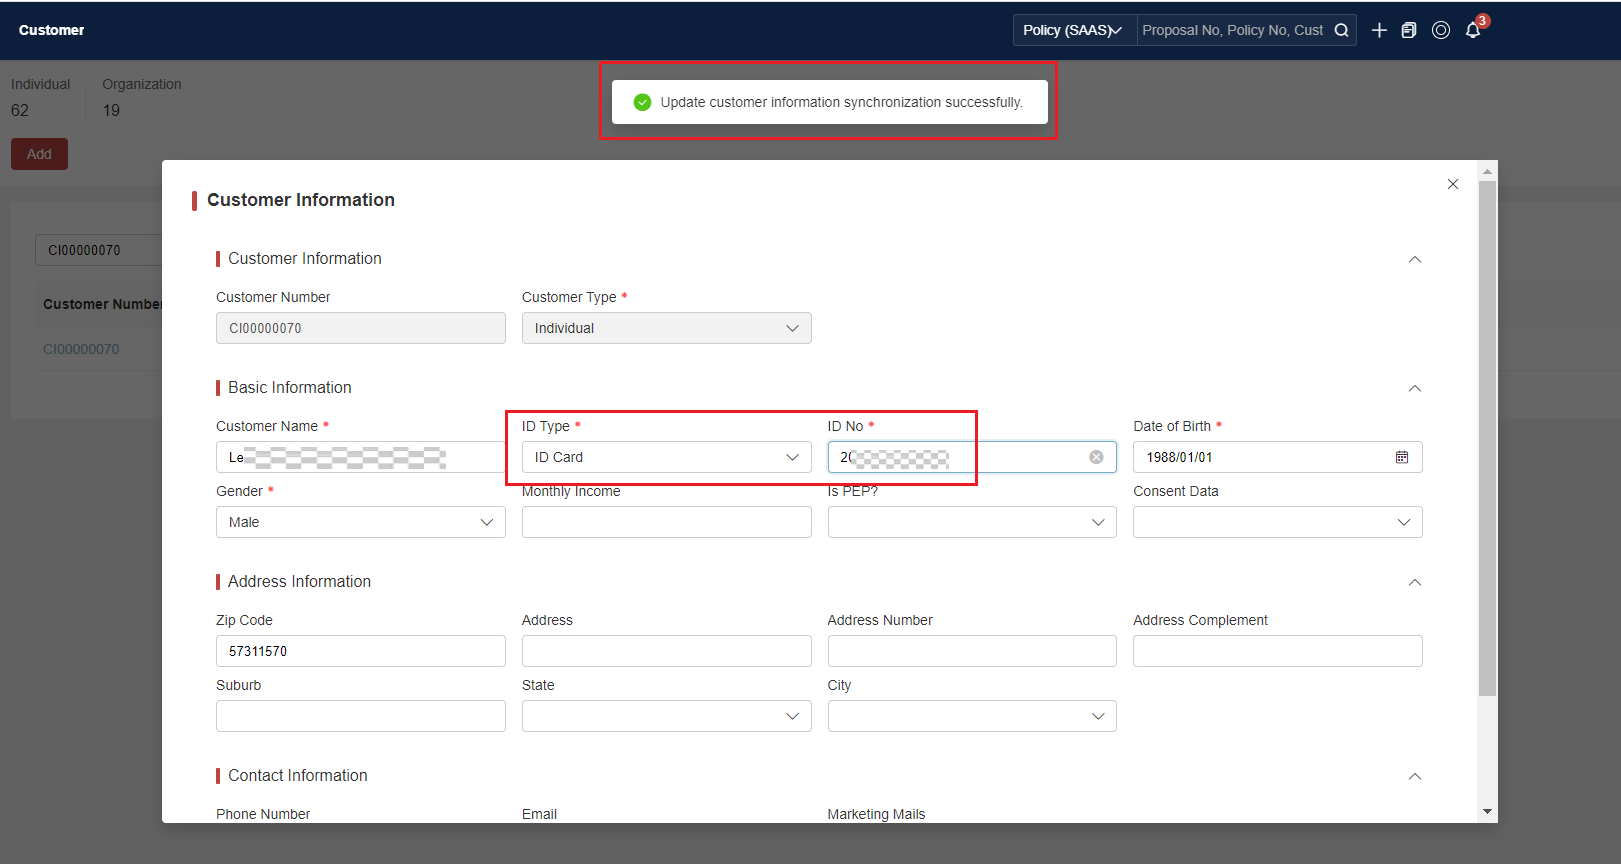Open the Gender dropdown showing Male

(x=361, y=522)
